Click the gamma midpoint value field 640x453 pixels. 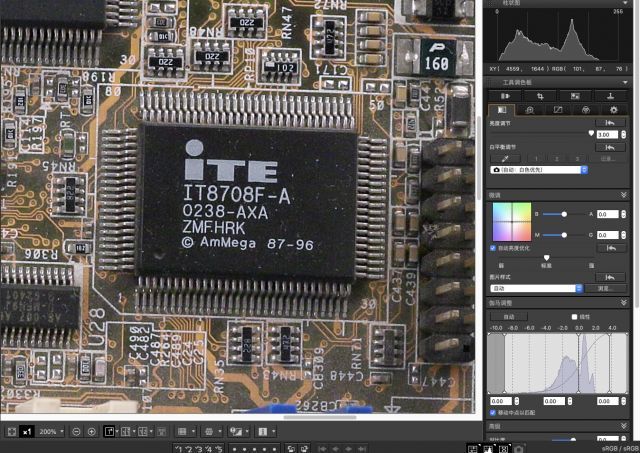click(554, 401)
